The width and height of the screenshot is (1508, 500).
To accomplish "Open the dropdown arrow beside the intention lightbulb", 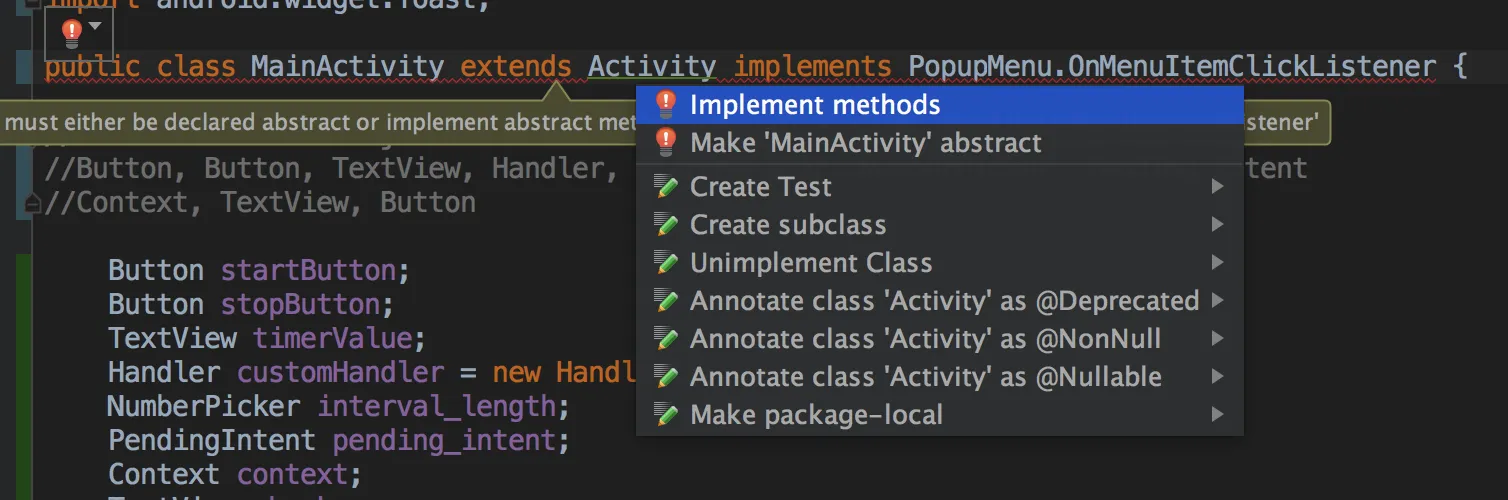I will point(95,26).
